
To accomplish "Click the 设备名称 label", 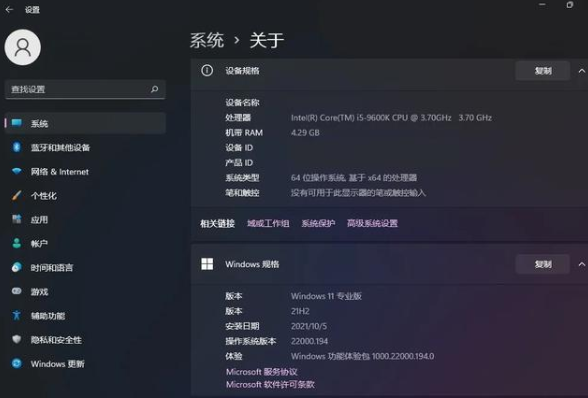I will (242, 102).
